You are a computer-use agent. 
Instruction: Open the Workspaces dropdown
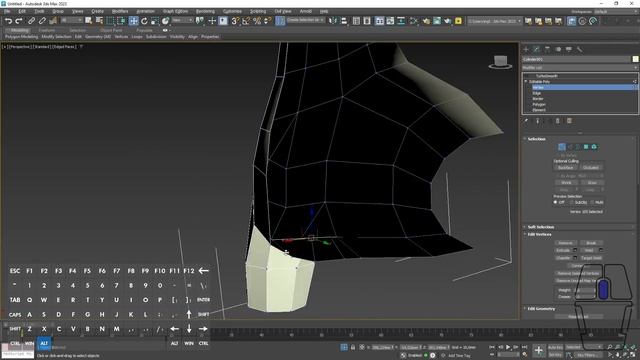coord(616,12)
